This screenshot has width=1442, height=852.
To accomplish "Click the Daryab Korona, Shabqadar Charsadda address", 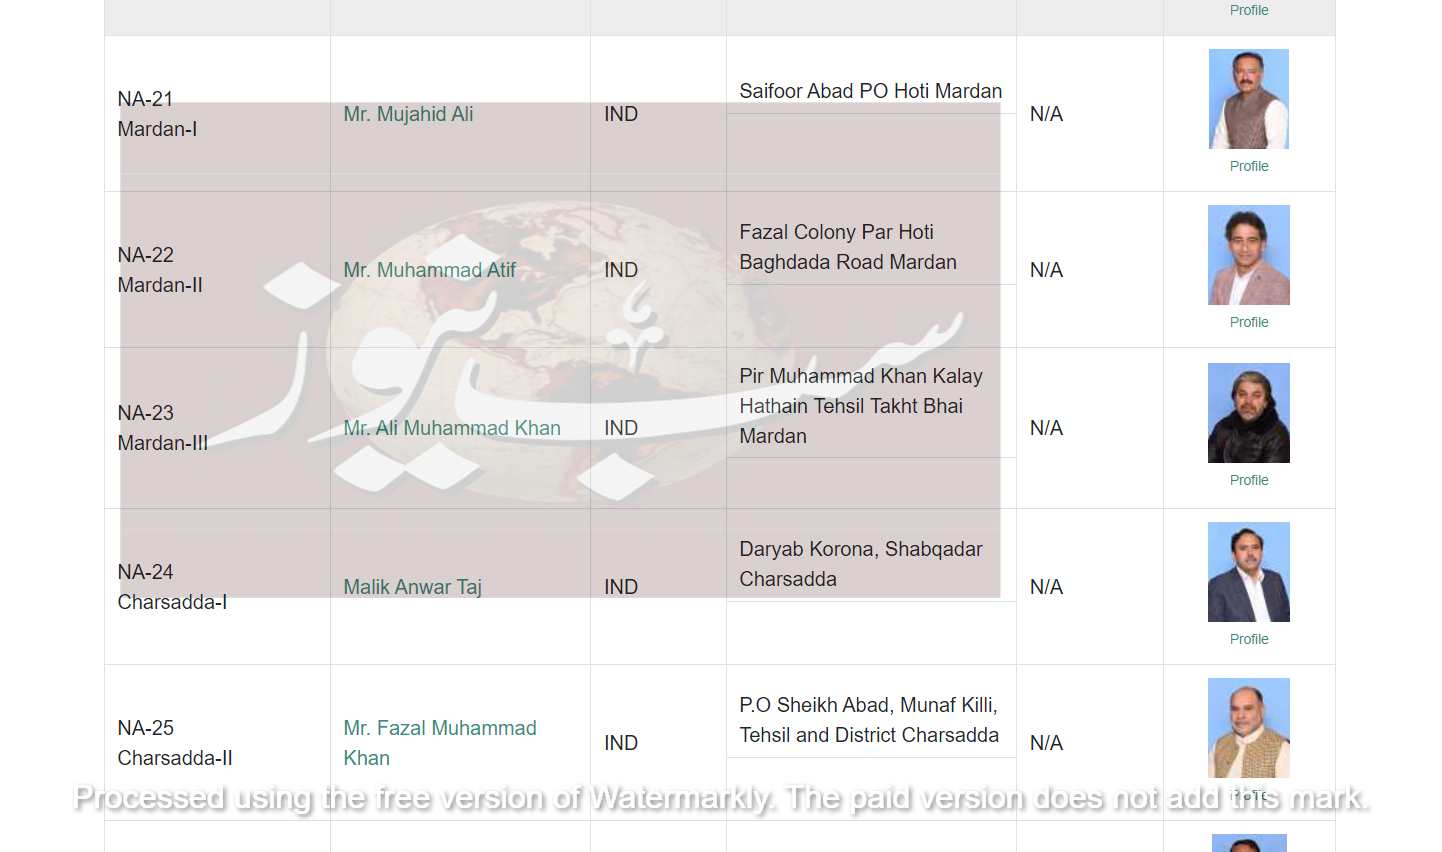I will (x=861, y=564).
